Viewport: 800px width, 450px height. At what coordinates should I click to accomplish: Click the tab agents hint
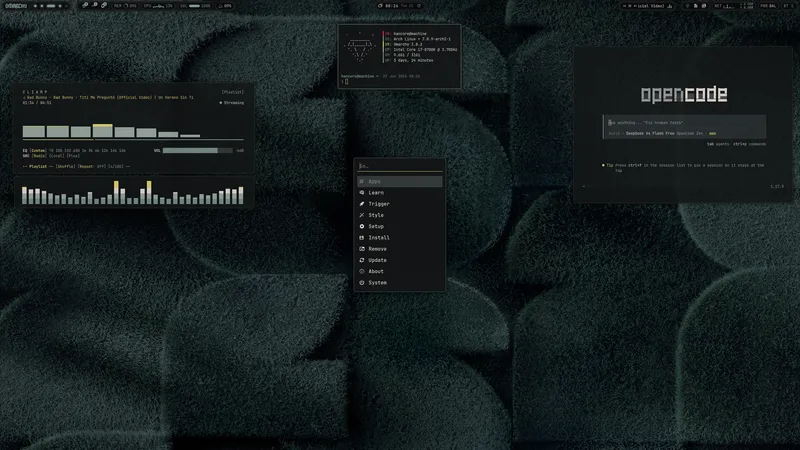[x=718, y=144]
